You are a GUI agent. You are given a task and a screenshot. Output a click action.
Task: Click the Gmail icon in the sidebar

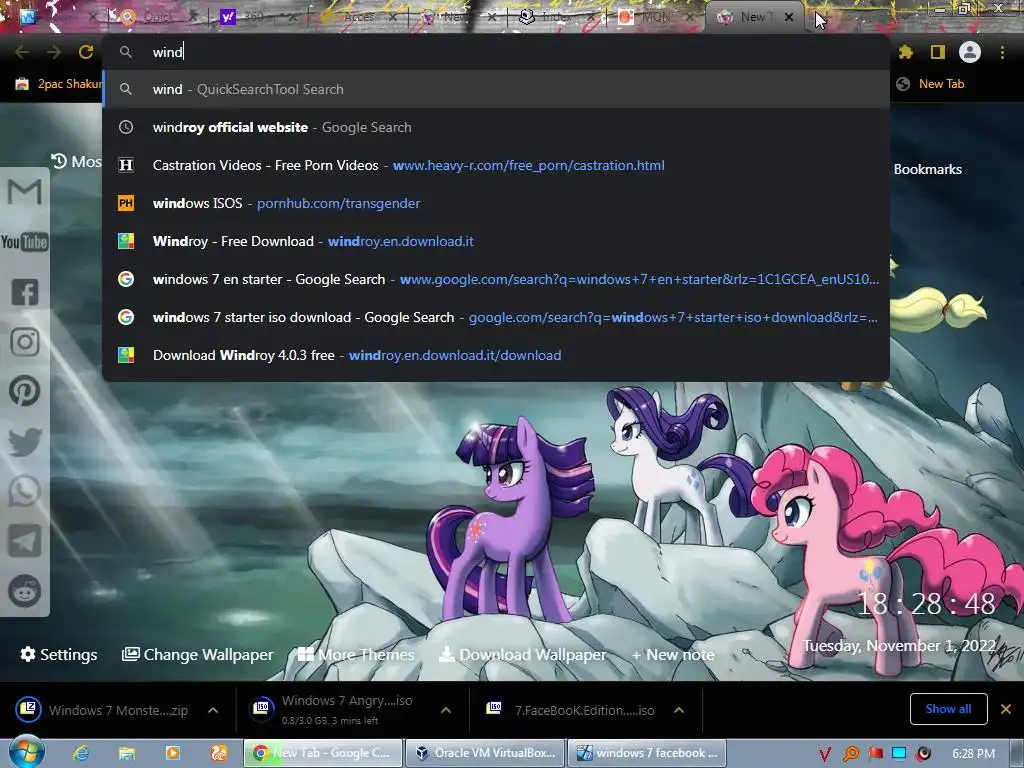coord(25,192)
